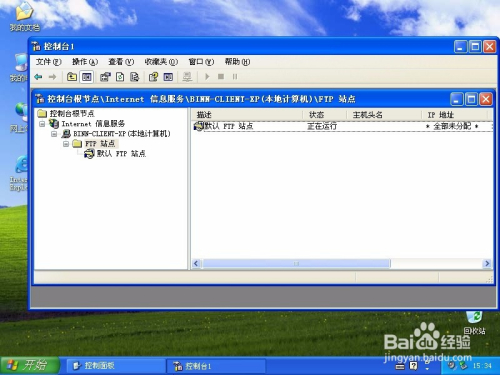Select 控制台根节点 in the tree

point(72,113)
